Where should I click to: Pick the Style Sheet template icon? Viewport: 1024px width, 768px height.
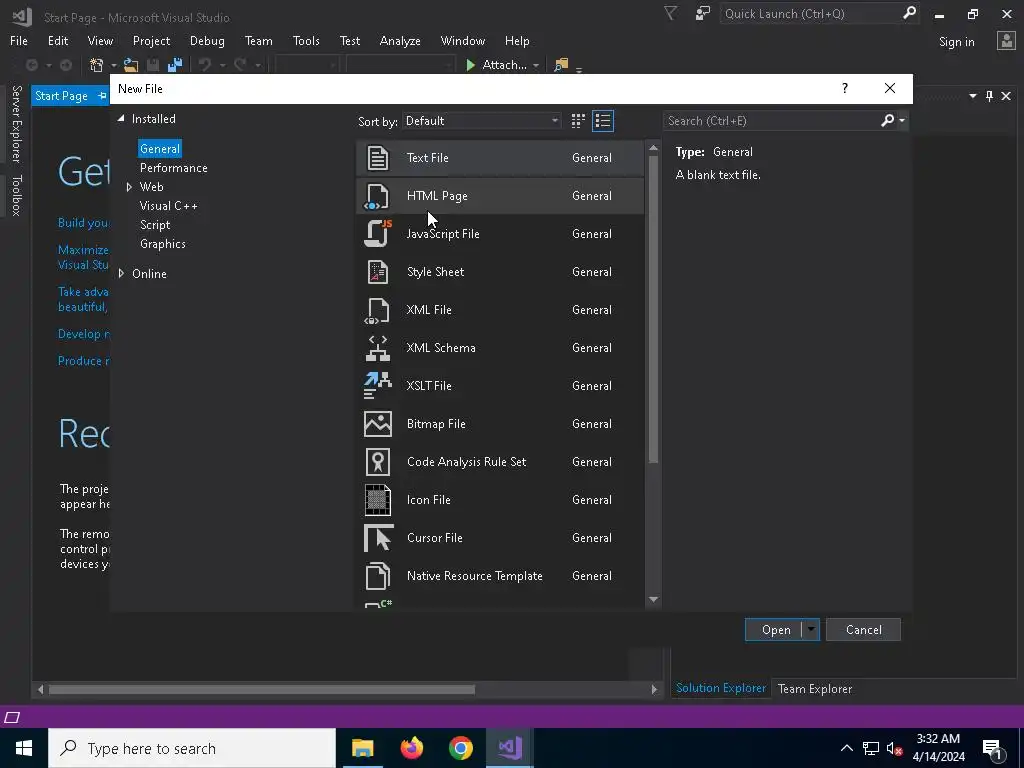pos(377,272)
